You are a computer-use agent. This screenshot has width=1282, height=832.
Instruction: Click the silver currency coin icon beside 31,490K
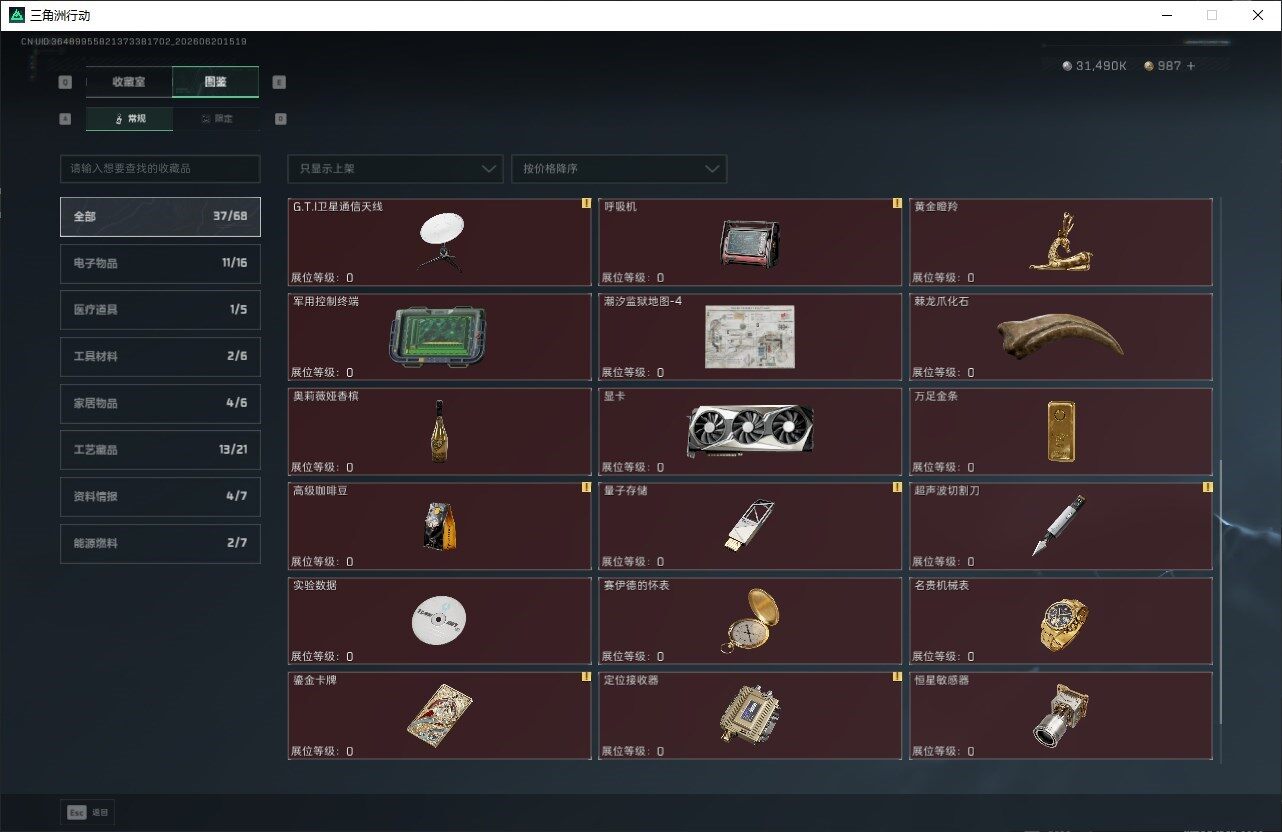(1067, 66)
